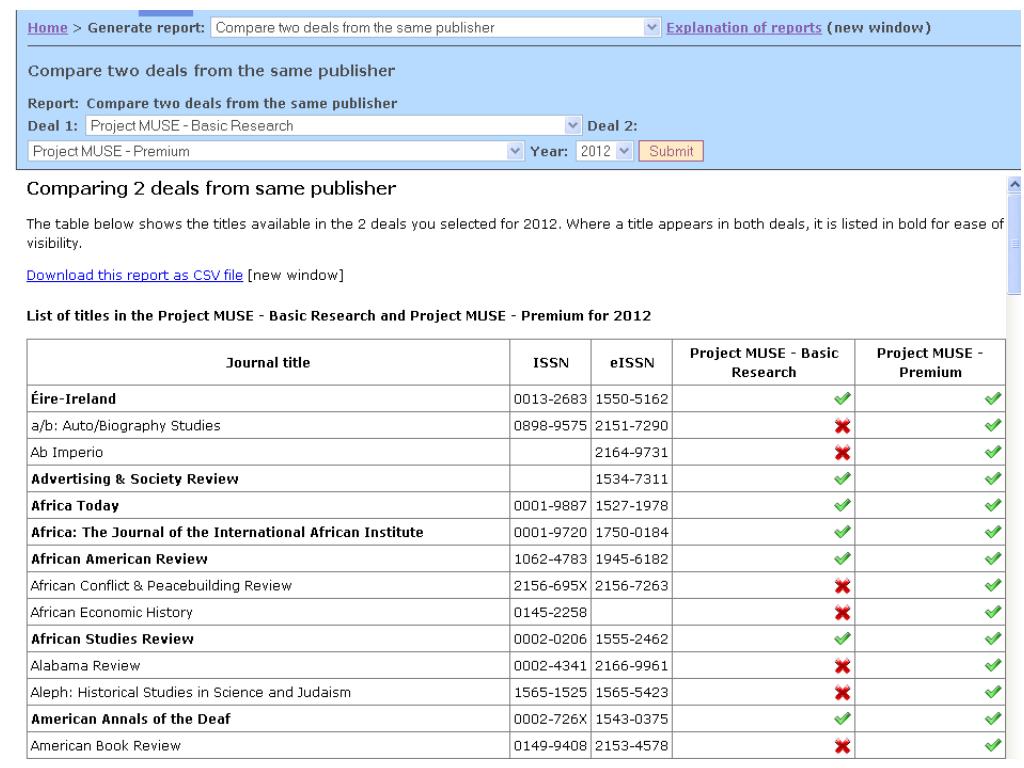Select the African Studies Review title

(112, 639)
